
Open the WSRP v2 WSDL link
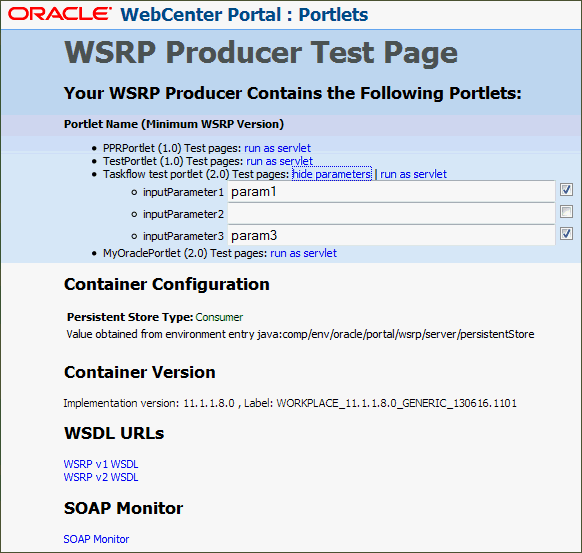(x=101, y=477)
